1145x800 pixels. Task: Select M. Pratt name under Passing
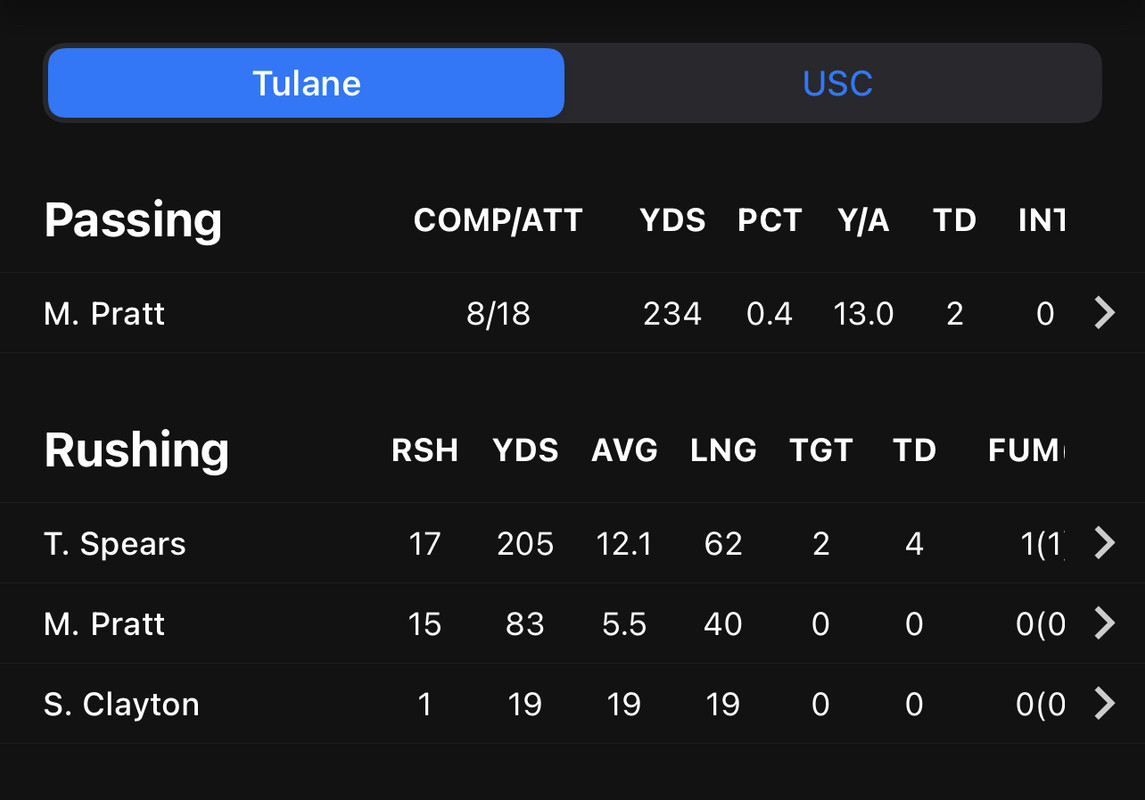click(x=104, y=314)
